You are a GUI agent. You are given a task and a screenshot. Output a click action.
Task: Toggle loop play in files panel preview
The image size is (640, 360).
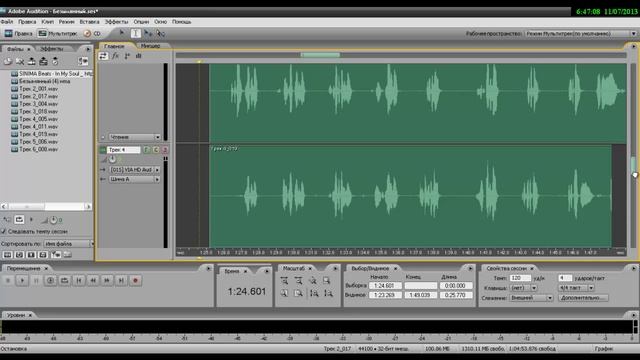tap(19, 220)
